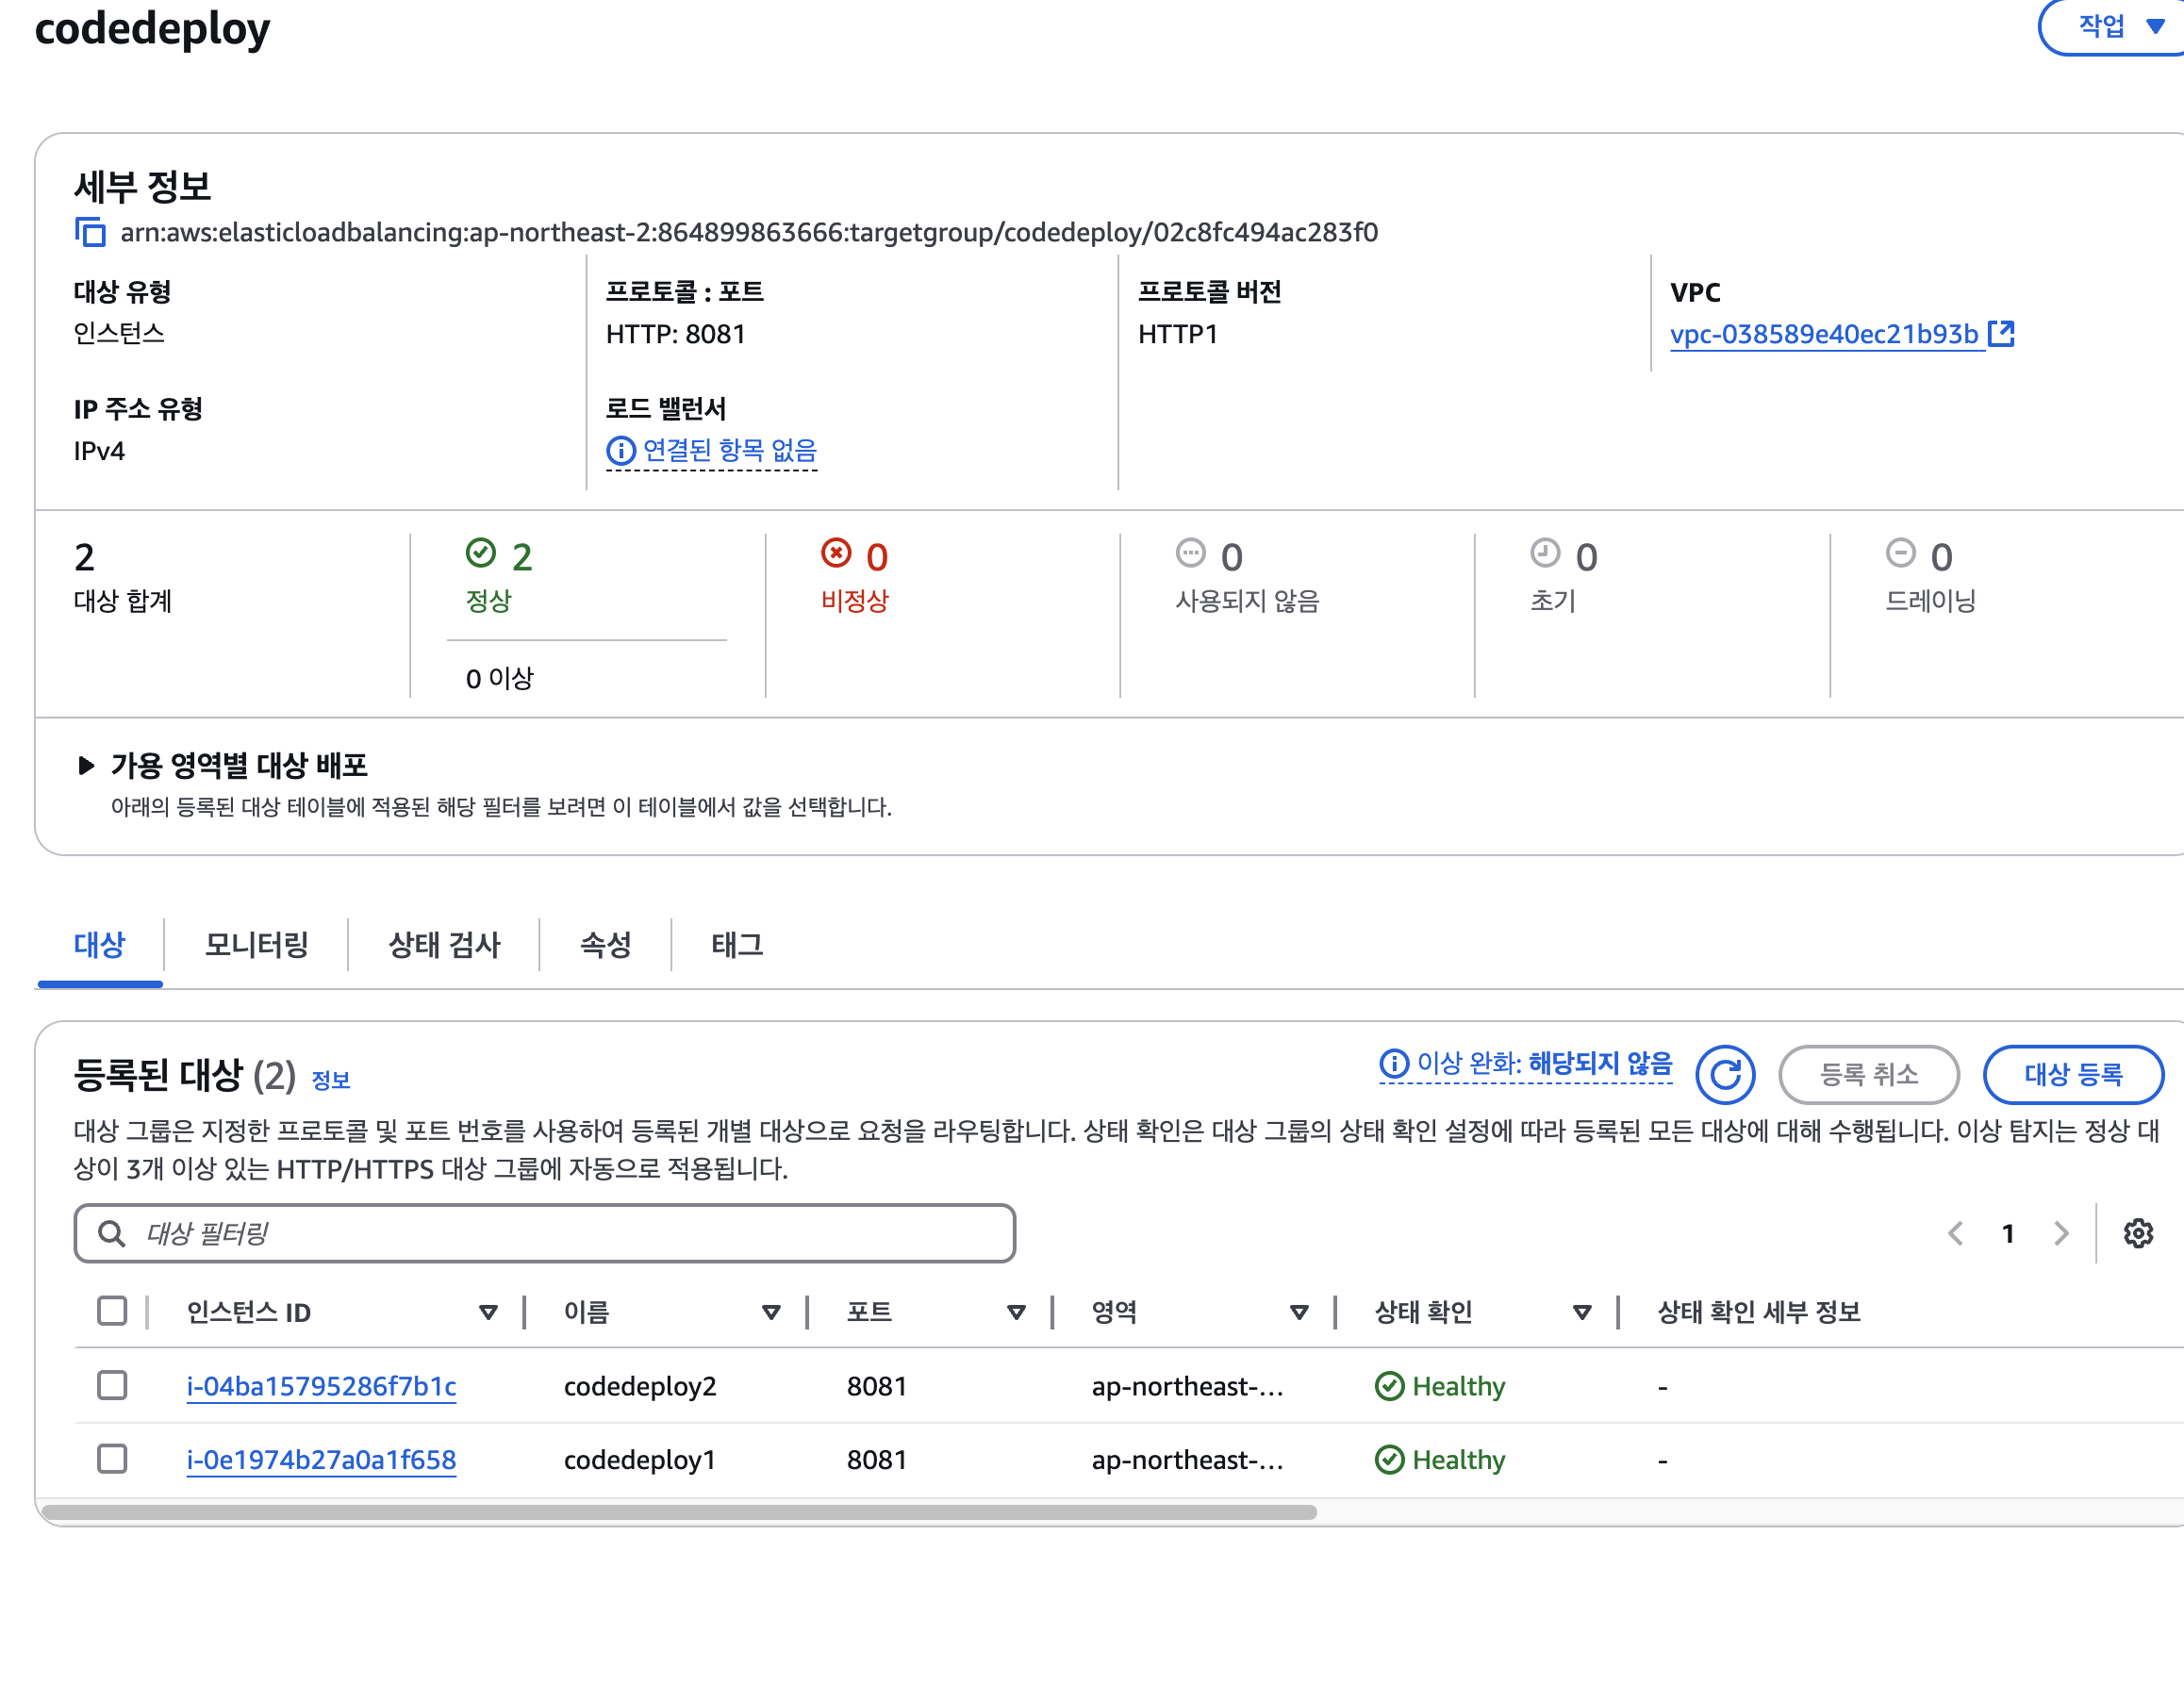This screenshot has height=1684, width=2184.
Task: Open the 상태 검사 tab
Action: point(444,944)
